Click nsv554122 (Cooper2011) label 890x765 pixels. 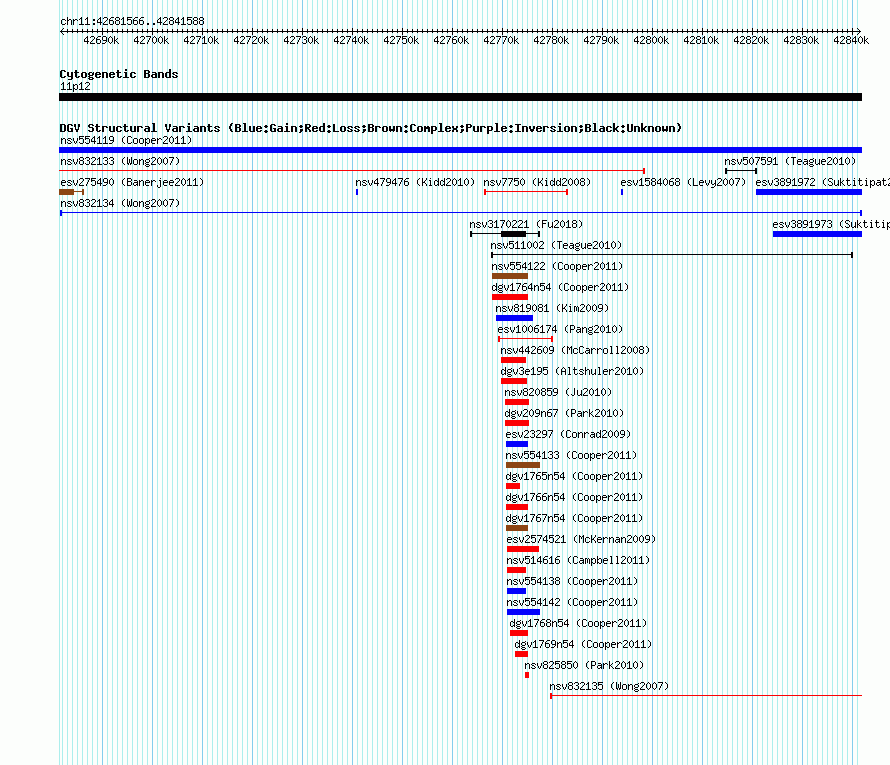pos(557,266)
